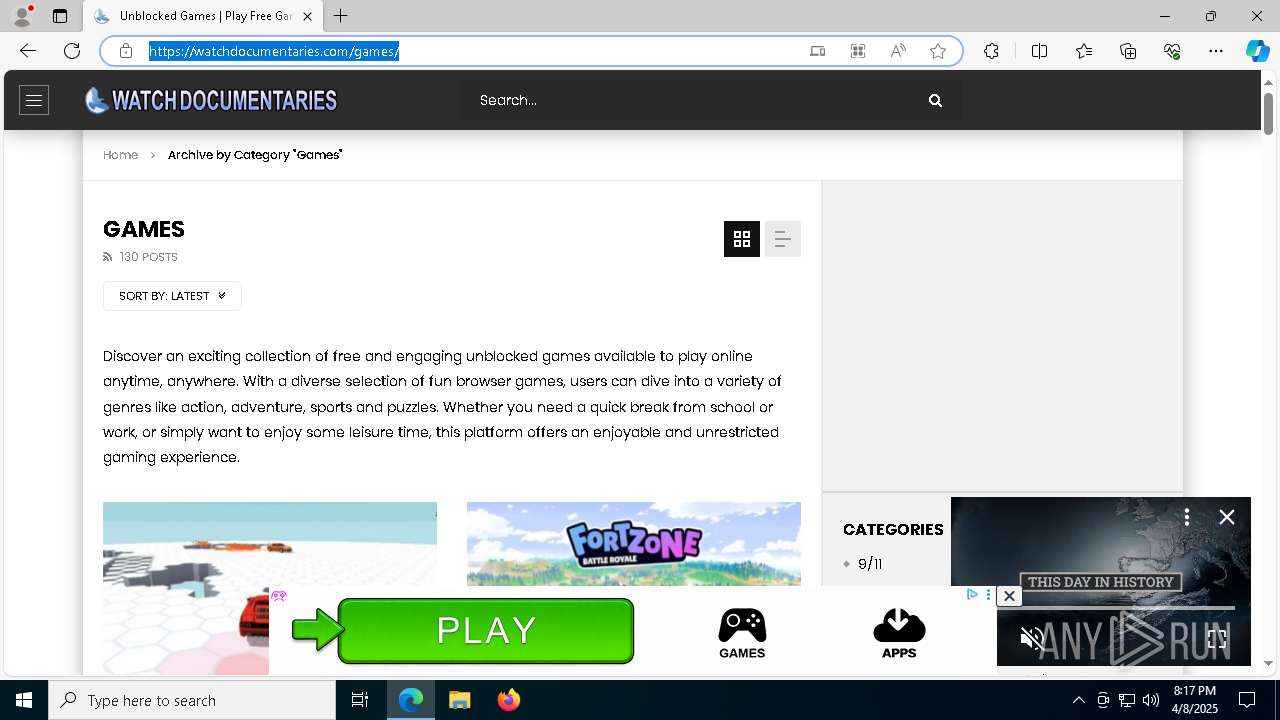Close the floating video player
This screenshot has width=1280, height=720.
(1227, 517)
